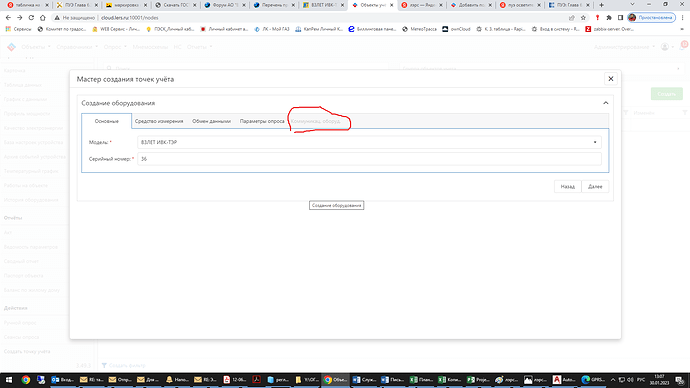Open the Модель dropdown with ВЗЛЕТ ИВК-ТЭР
The height and width of the screenshot is (388, 690).
pos(369,142)
